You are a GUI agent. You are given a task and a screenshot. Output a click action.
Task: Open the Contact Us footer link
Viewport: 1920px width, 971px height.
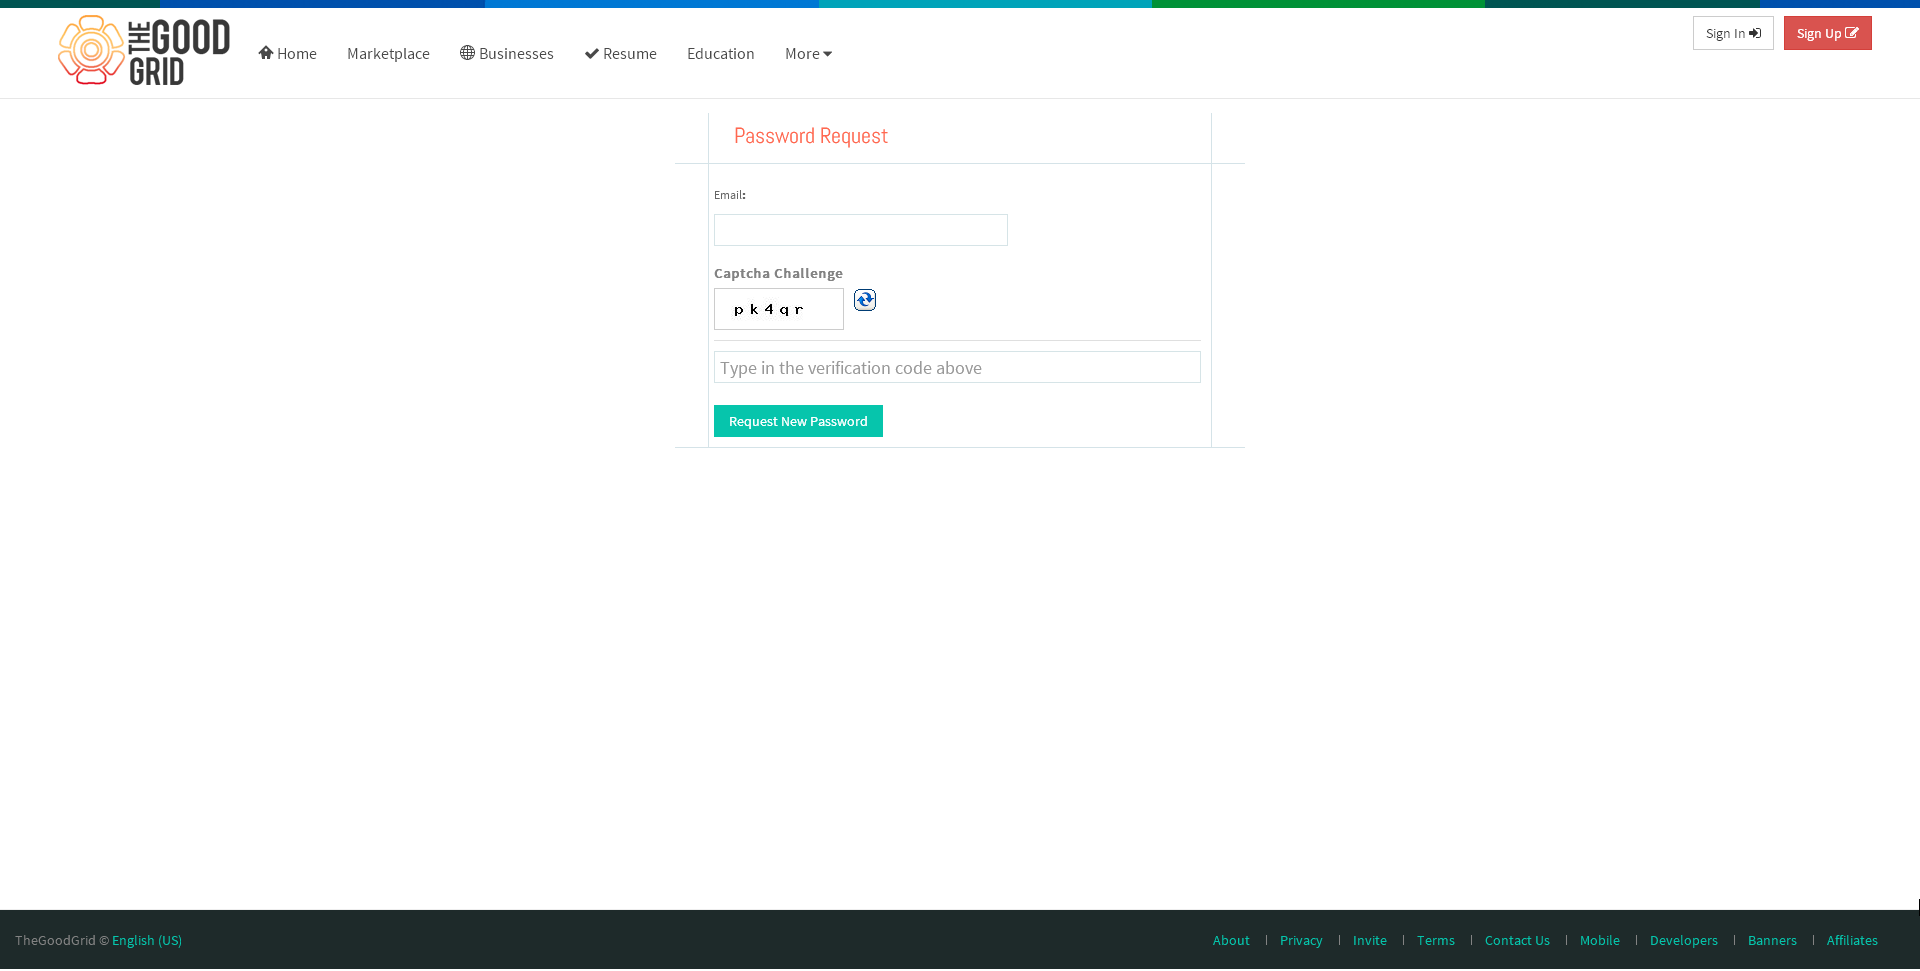click(x=1517, y=940)
